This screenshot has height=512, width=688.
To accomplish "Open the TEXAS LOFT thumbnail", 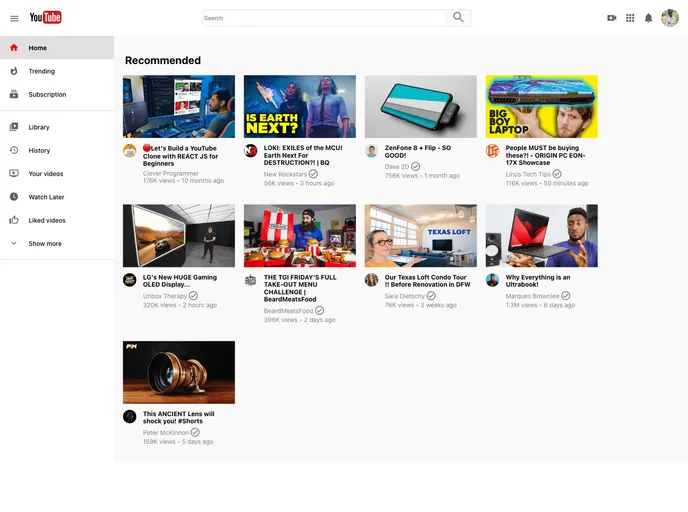I will pos(421,236).
